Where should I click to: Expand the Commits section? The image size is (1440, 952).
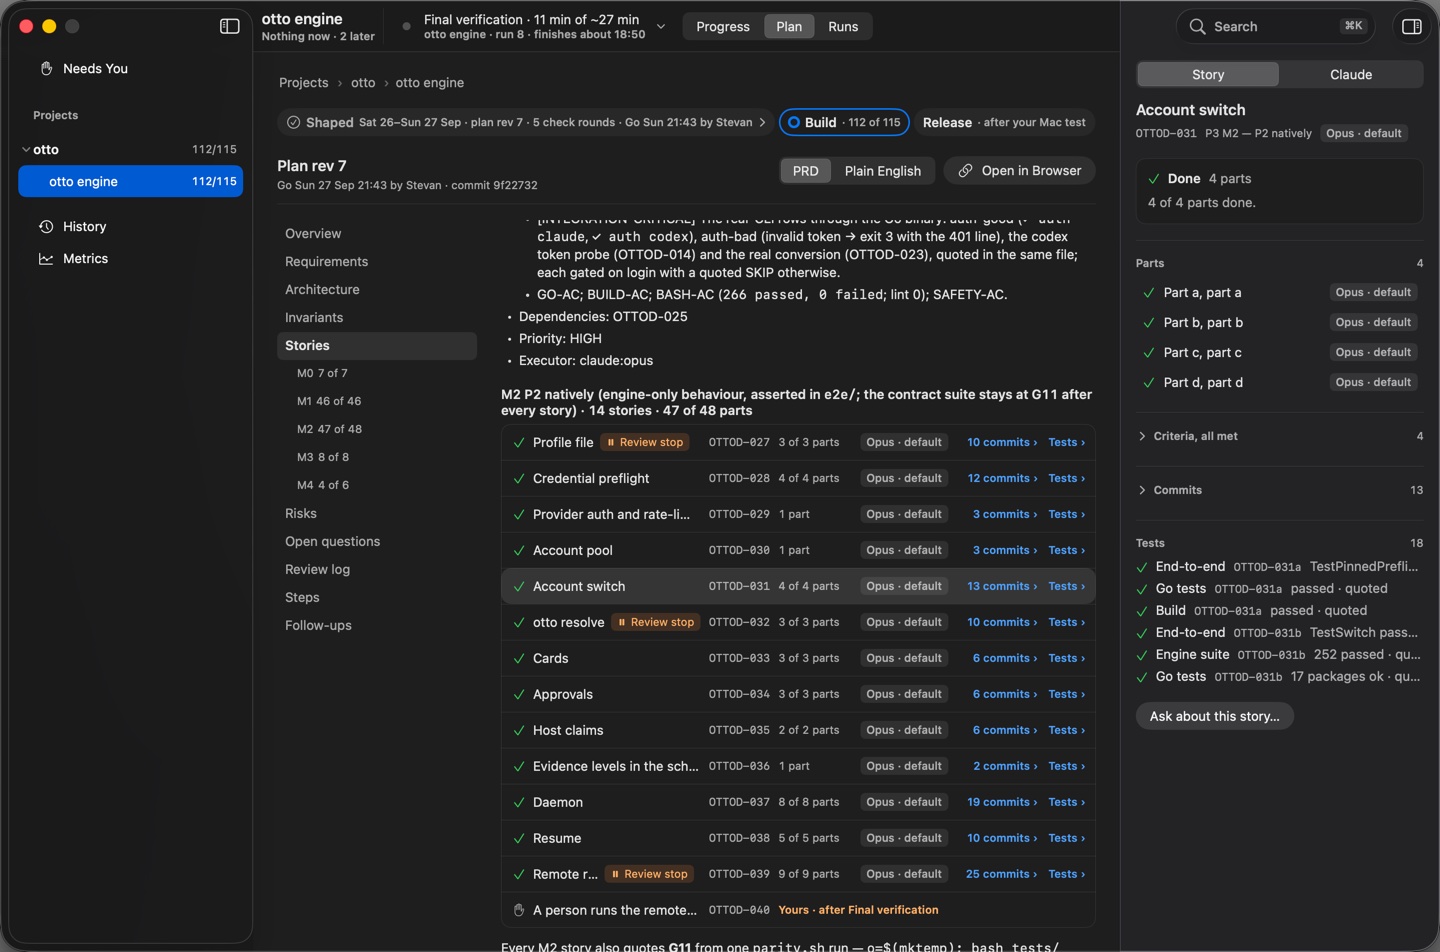pyautogui.click(x=1142, y=490)
